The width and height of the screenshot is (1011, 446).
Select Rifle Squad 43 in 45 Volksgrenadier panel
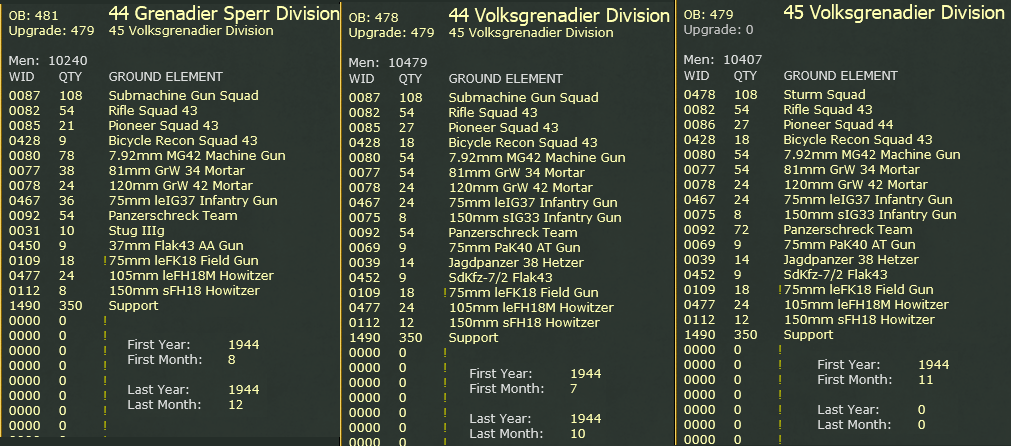[x=828, y=110]
